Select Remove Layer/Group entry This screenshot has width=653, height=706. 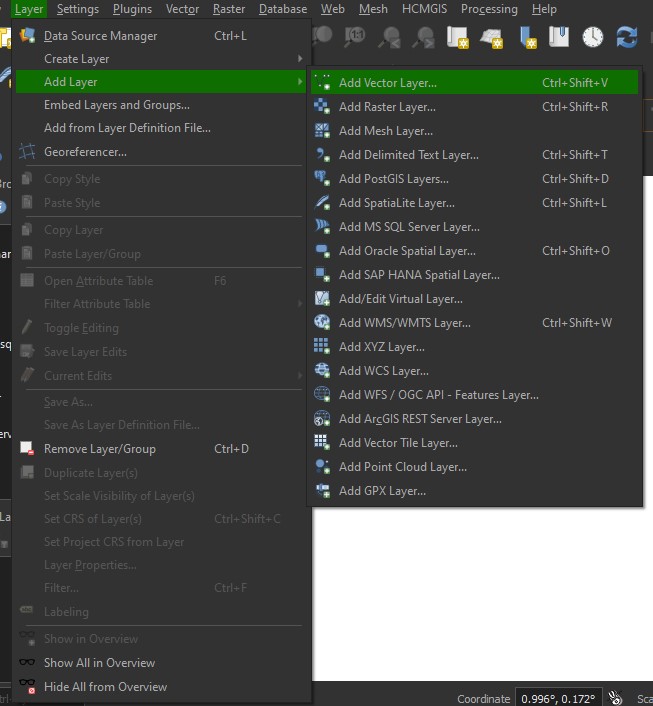point(161,448)
